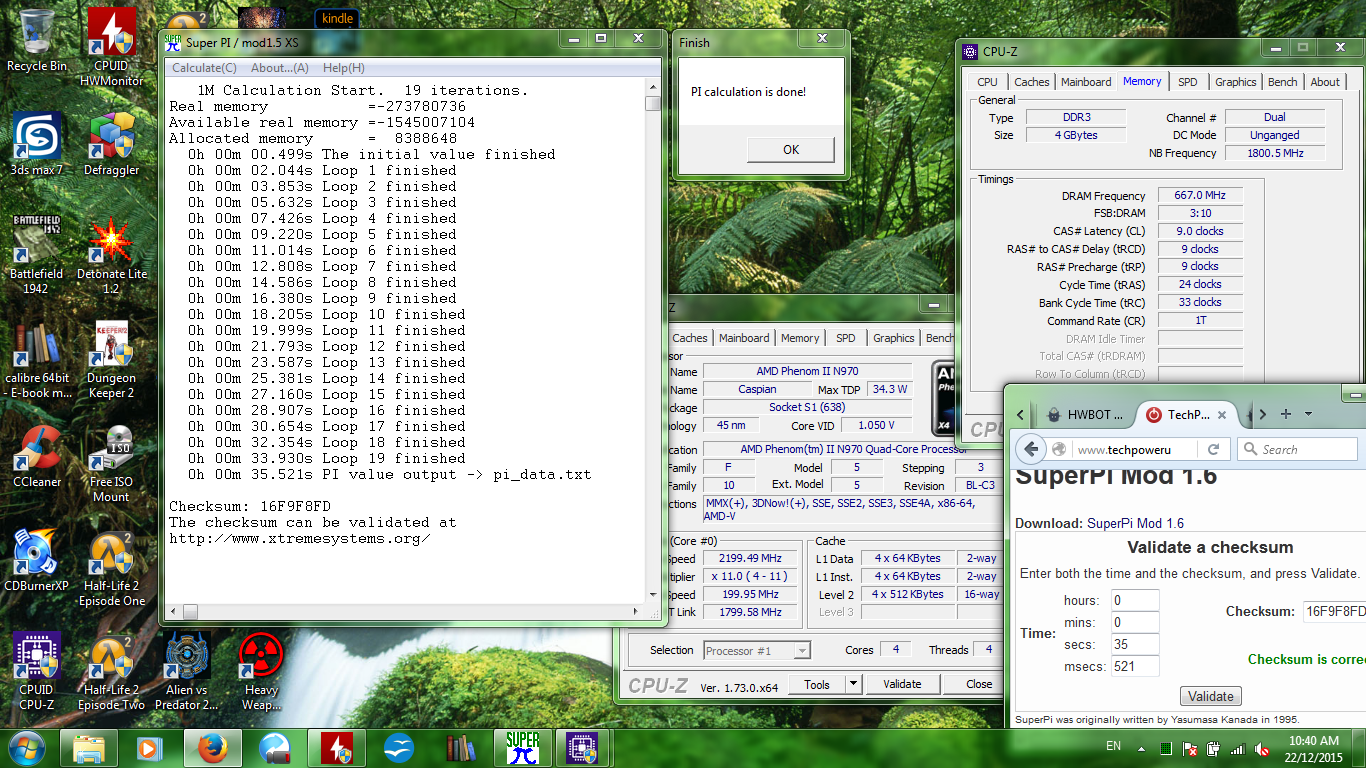Dismiss PI calculation dialog with OK
The height and width of the screenshot is (768, 1366).
tap(791, 149)
